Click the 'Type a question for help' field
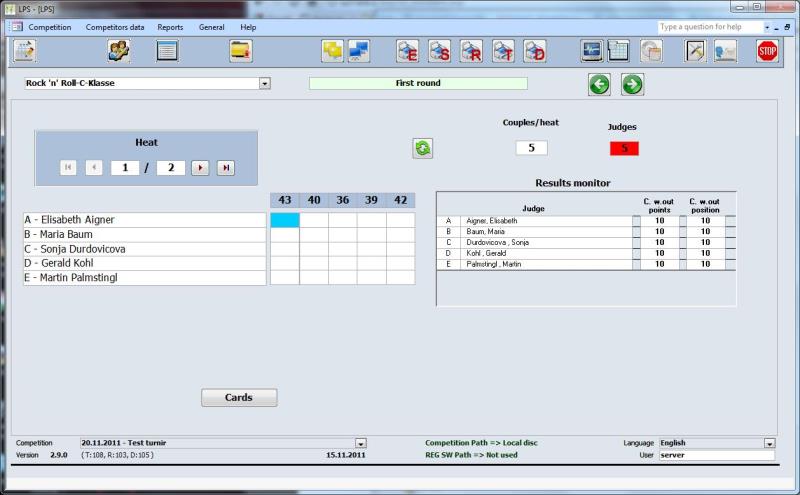The width and height of the screenshot is (800, 495). (x=710, y=27)
